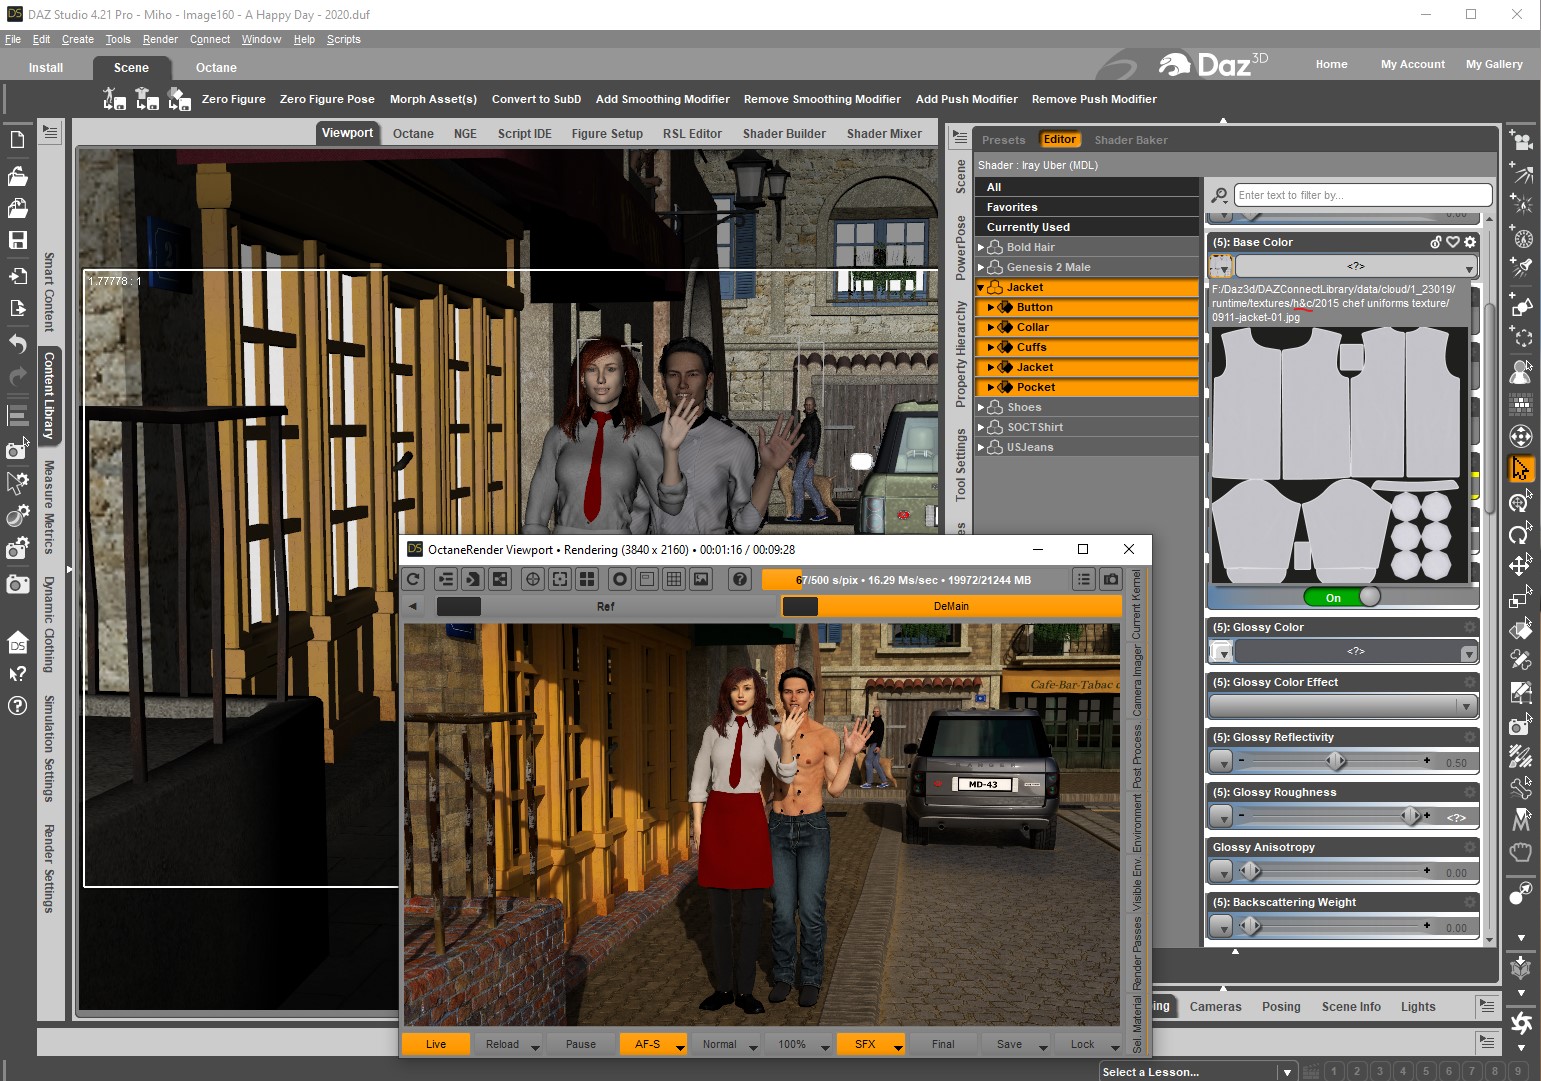This screenshot has height=1081, width=1541.
Task: Expand the Bold Hair tree node
Action: [x=981, y=247]
